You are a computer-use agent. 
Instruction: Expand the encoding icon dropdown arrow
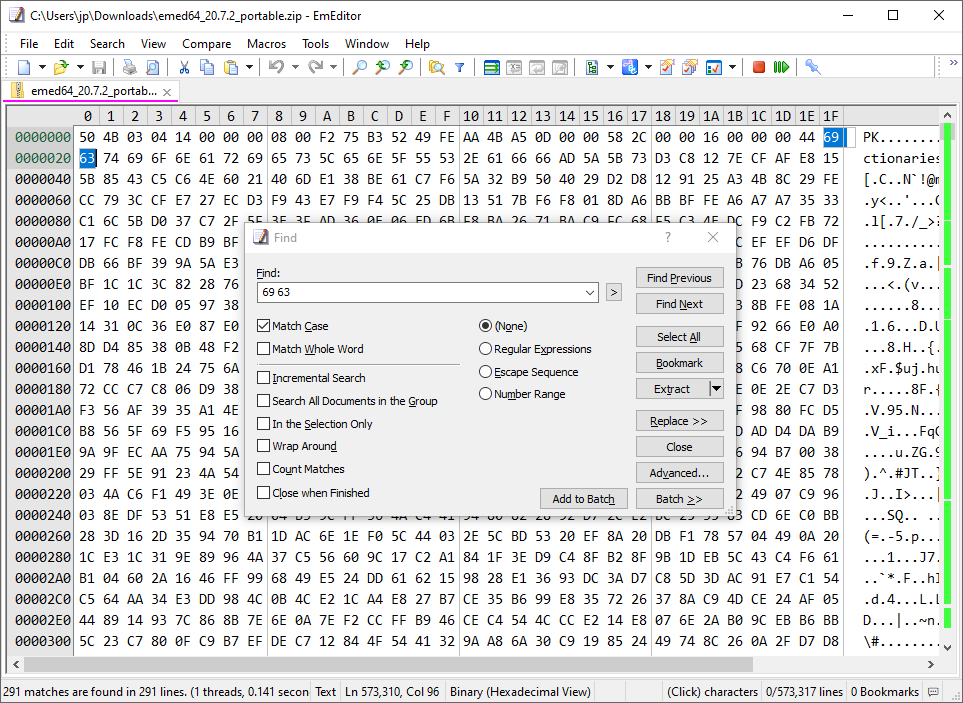pos(648,67)
